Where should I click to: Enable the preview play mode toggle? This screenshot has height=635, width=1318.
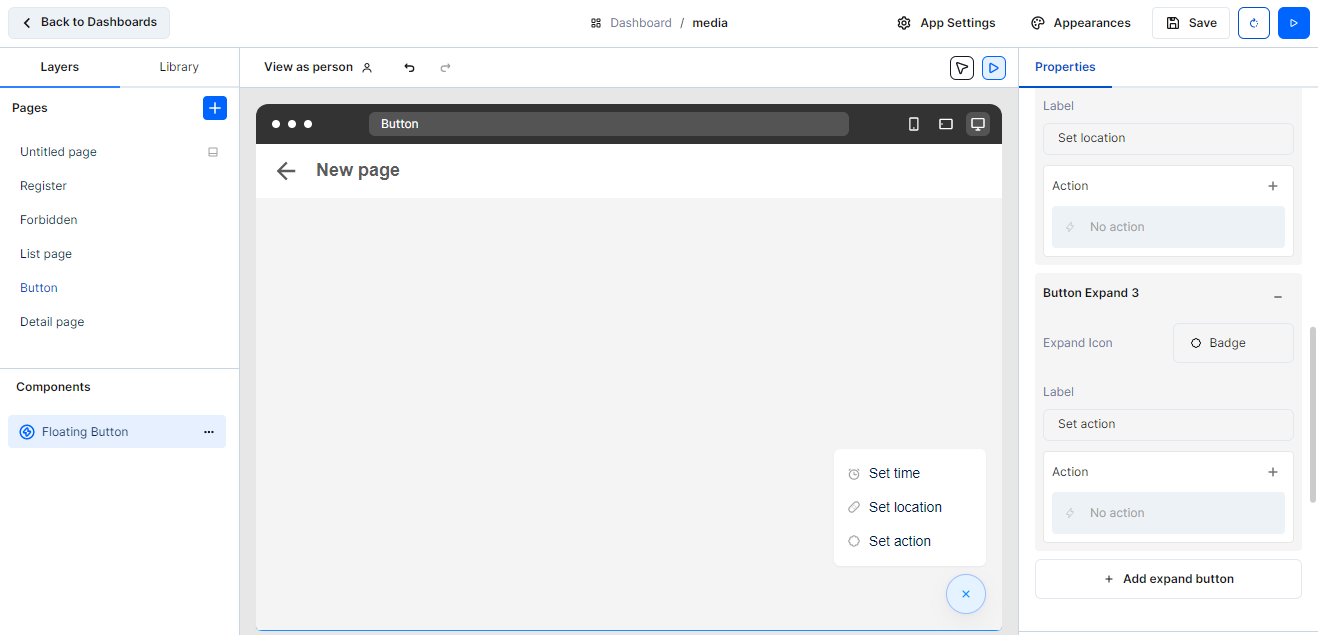tap(993, 68)
